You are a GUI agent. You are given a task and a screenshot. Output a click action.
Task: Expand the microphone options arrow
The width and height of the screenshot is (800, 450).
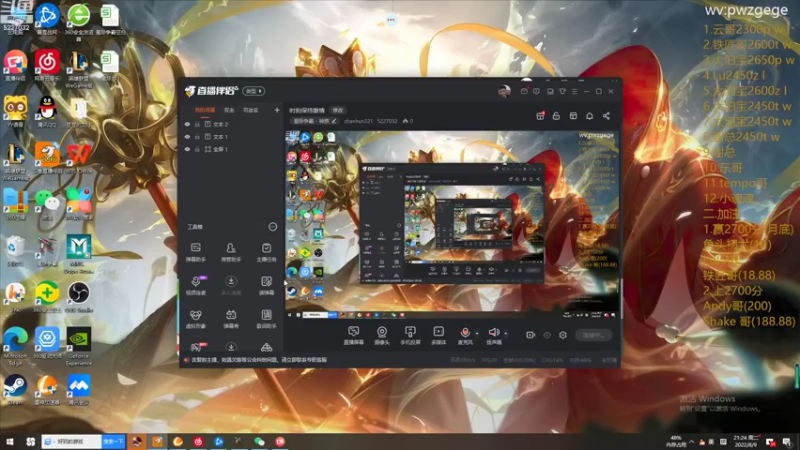click(477, 333)
